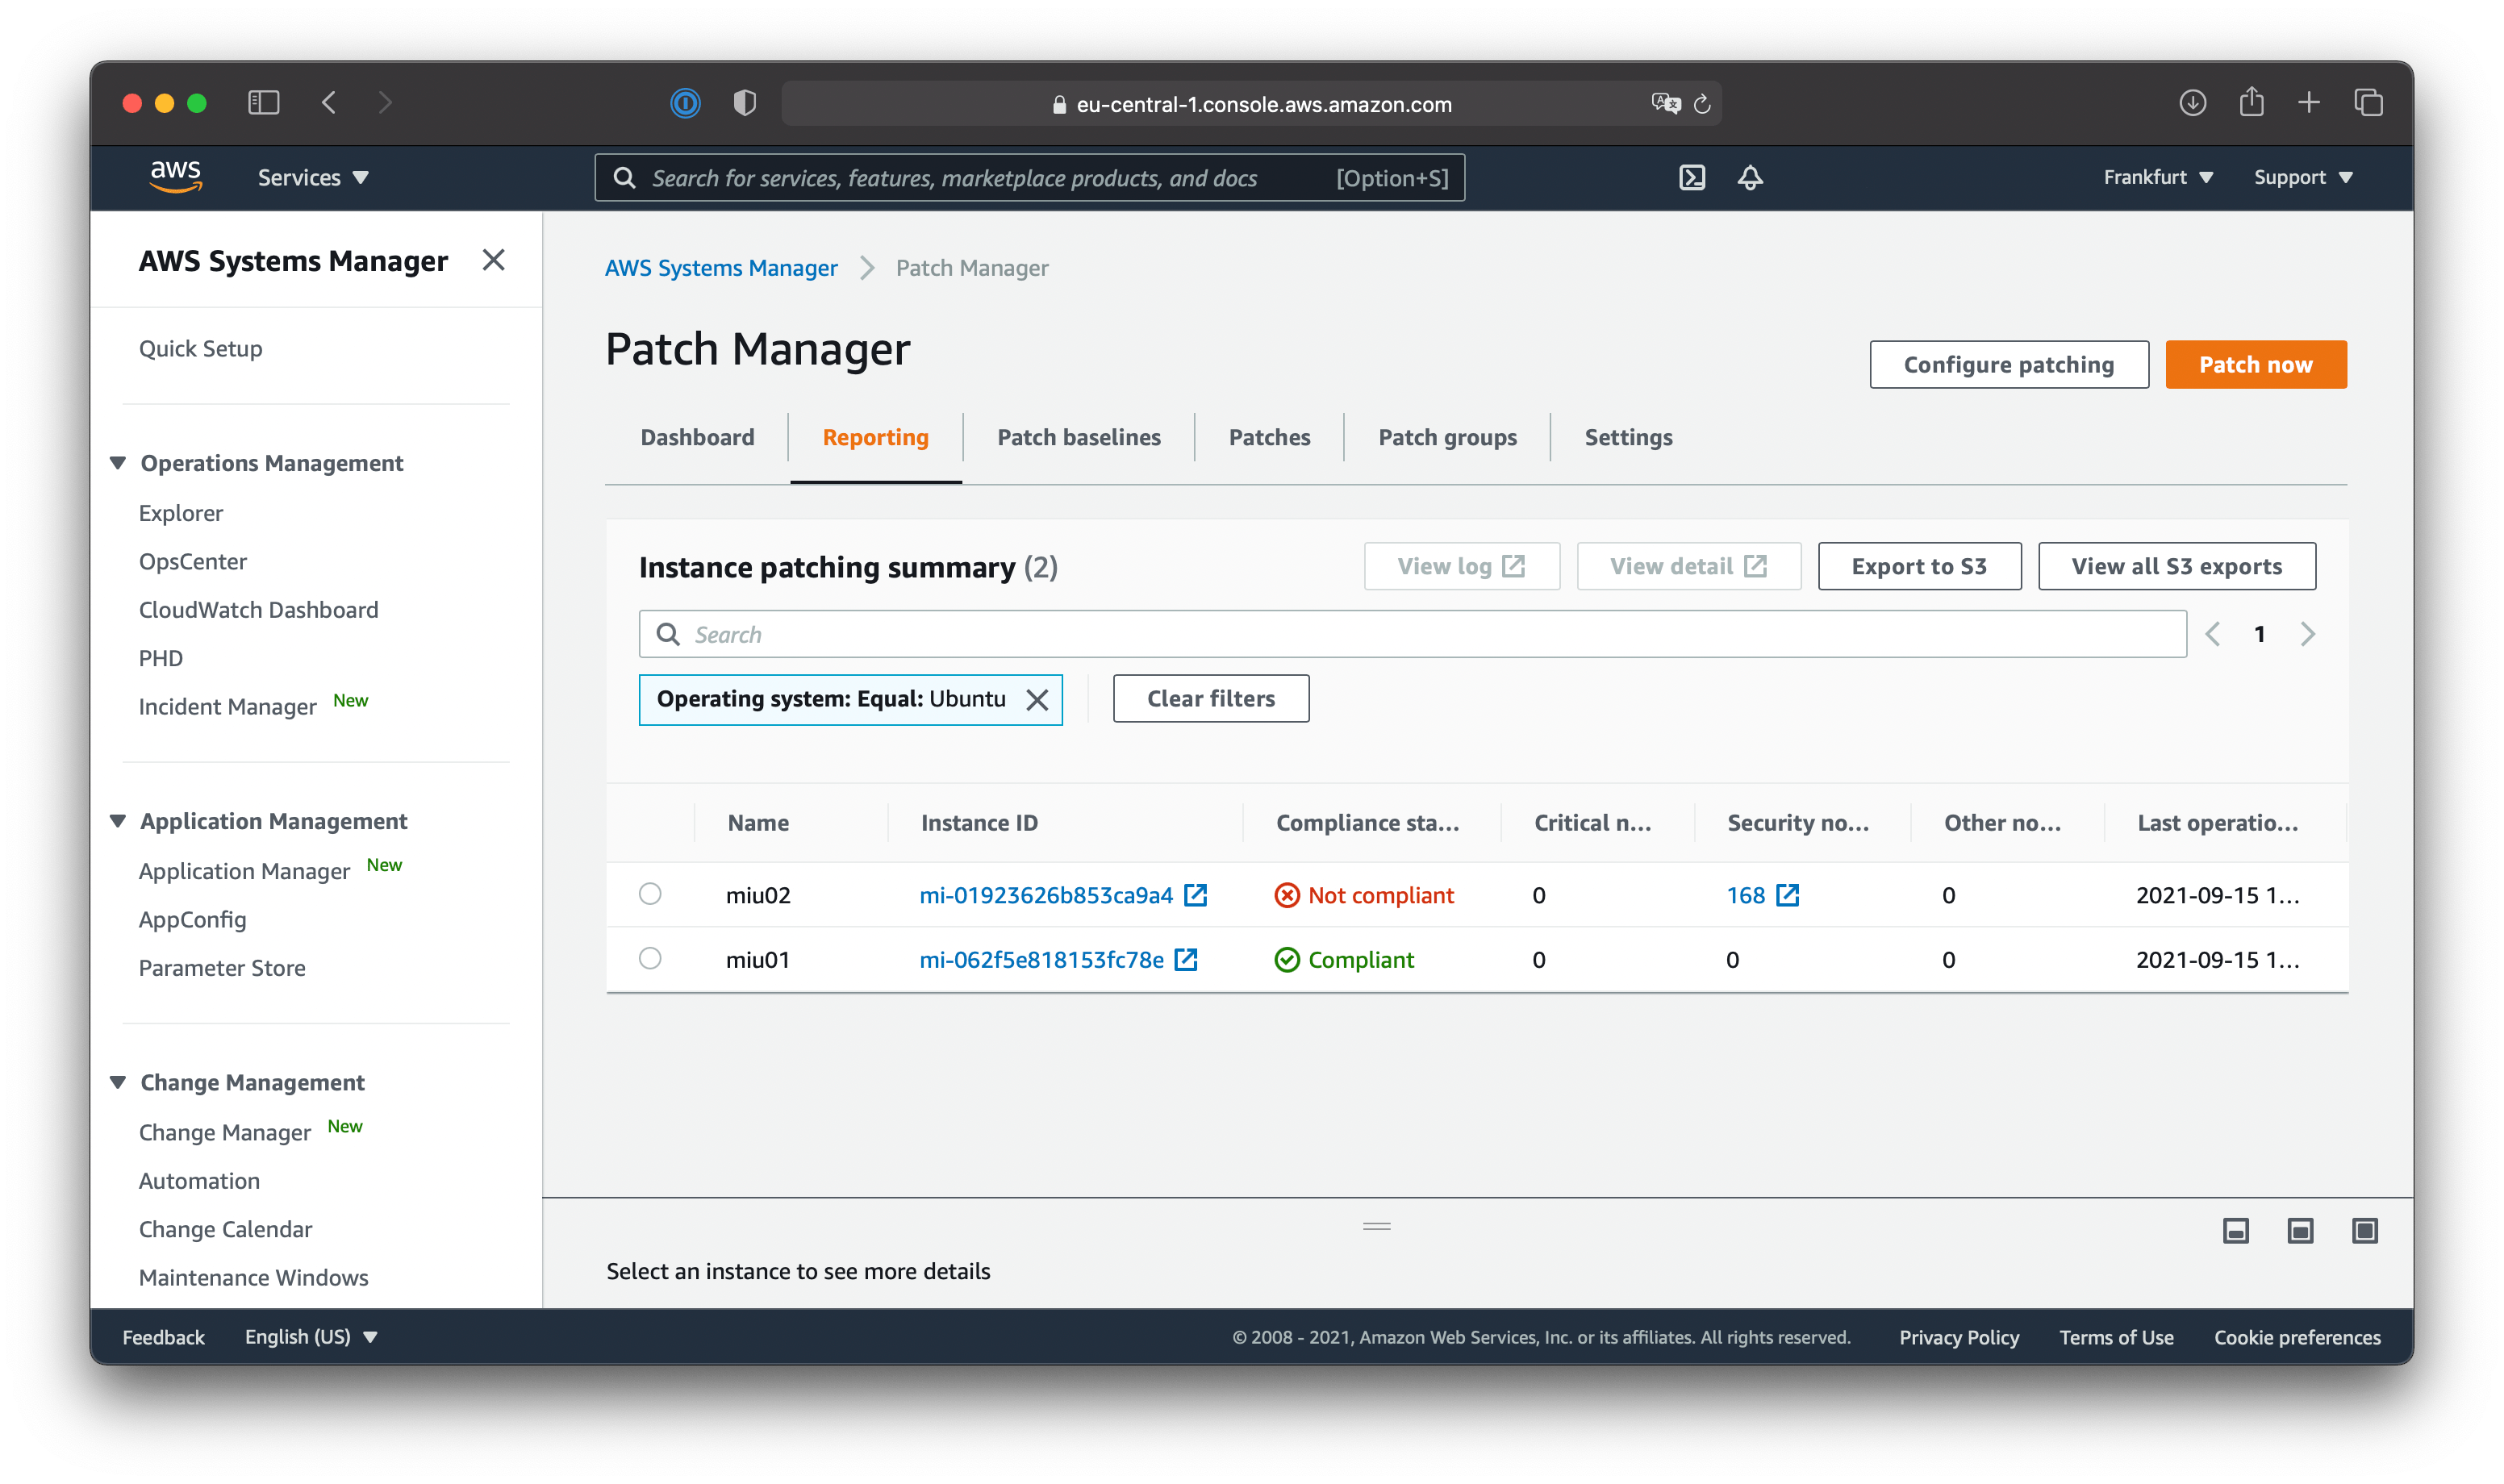This screenshot has width=2504, height=1484.
Task: Open the AWS Systems Manager breadcrumb link
Action: [x=721, y=268]
